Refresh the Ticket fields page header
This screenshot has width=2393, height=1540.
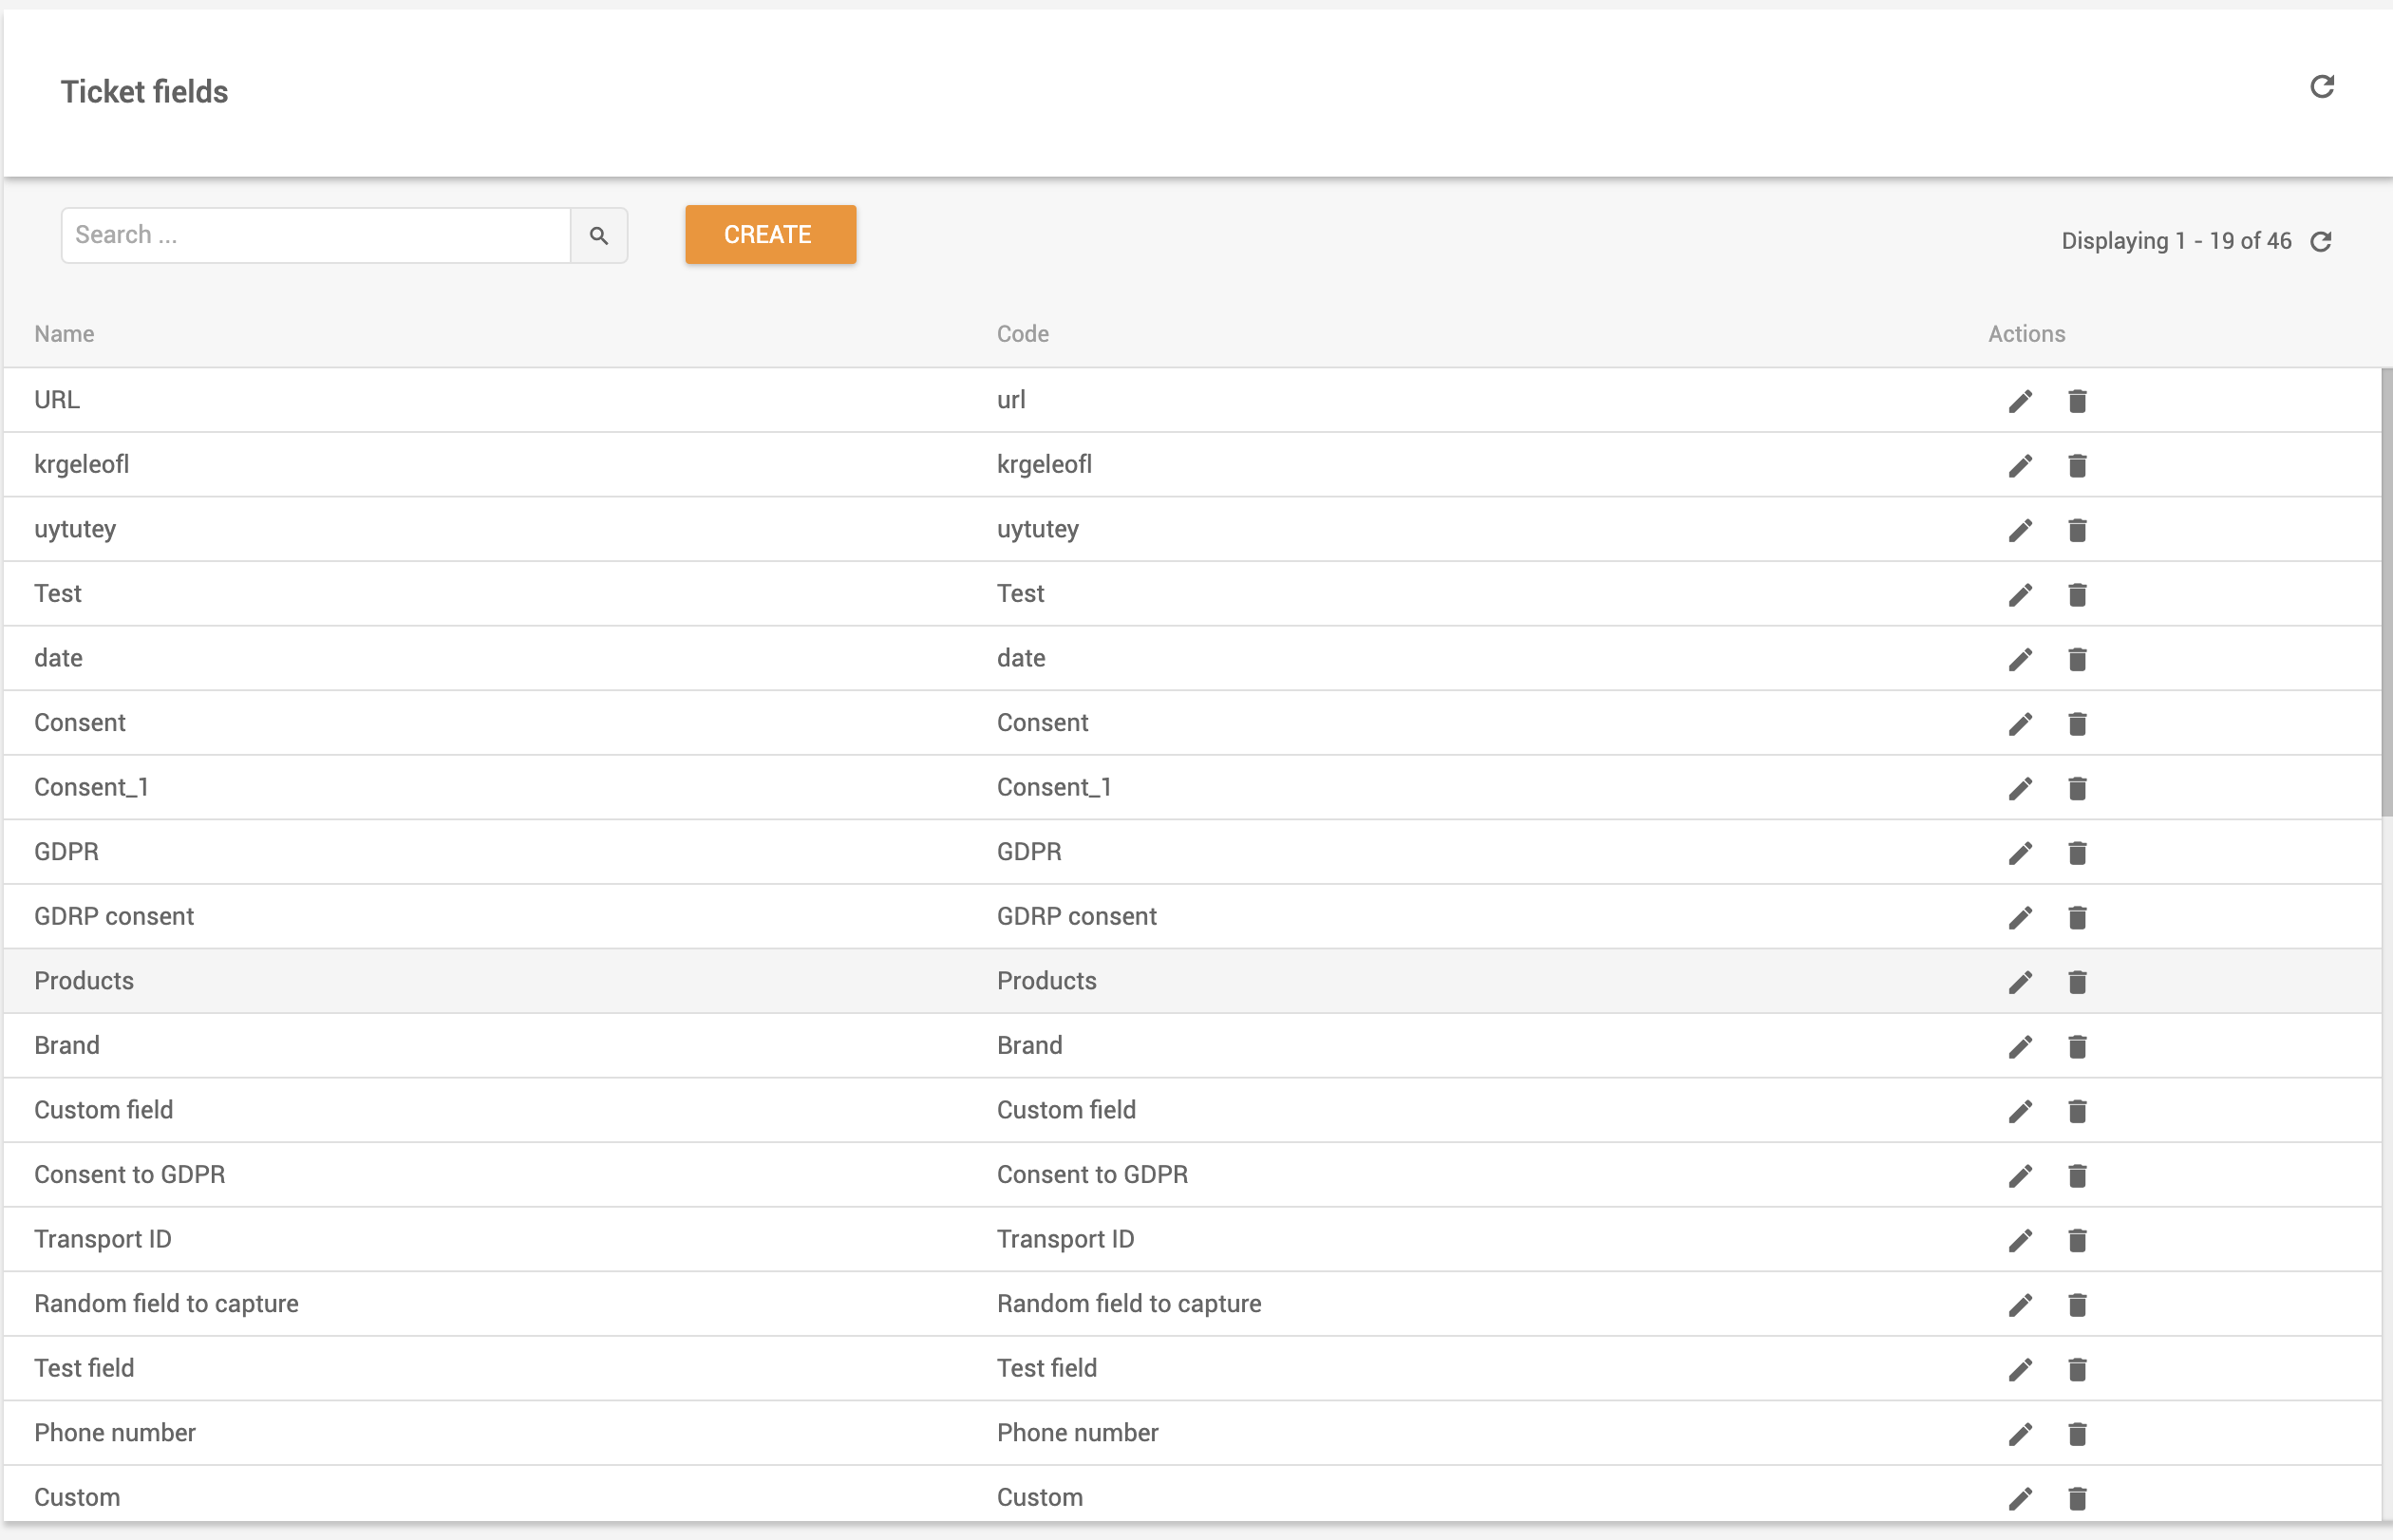2322,87
